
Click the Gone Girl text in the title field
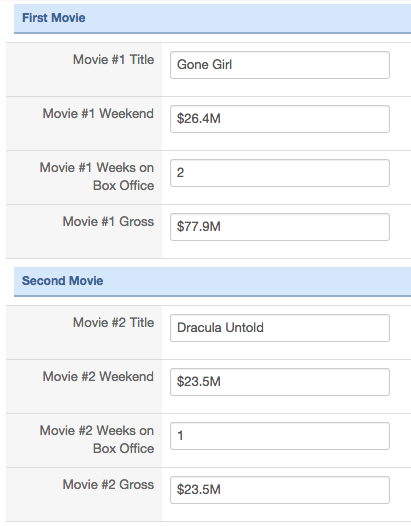click(204, 65)
